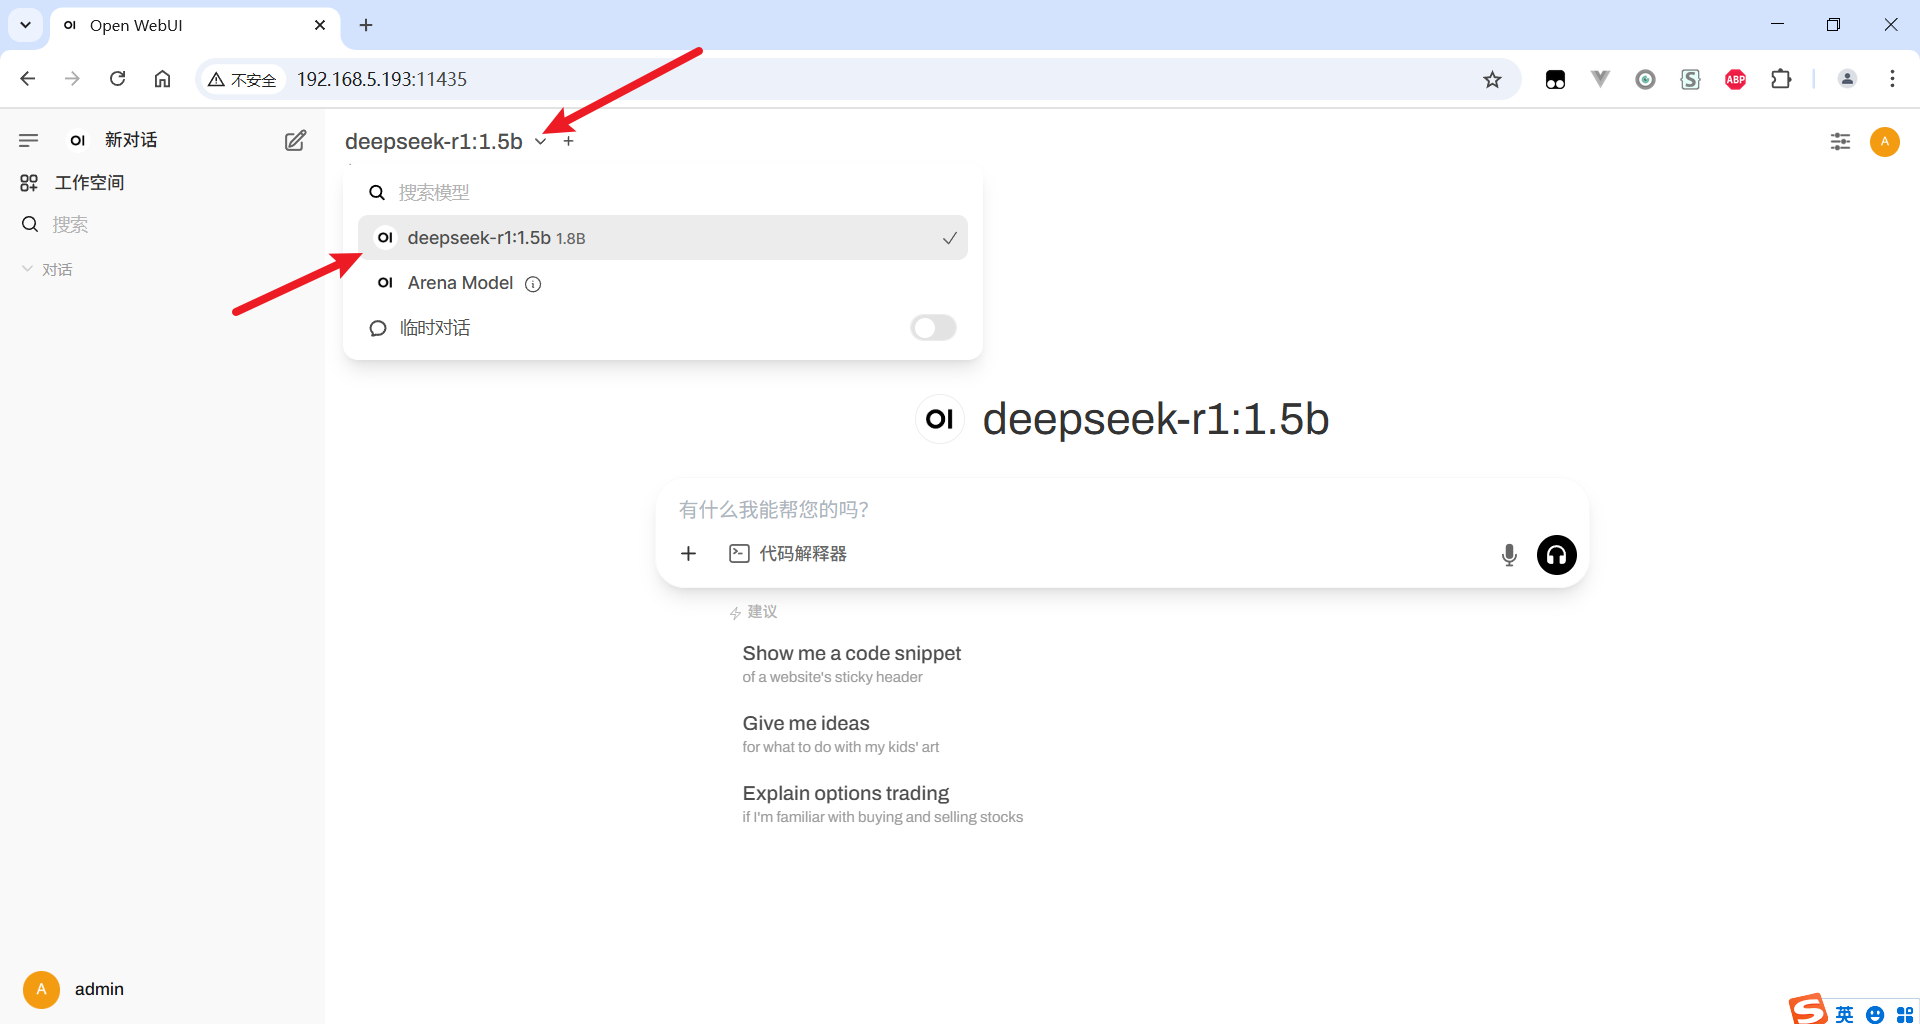Open the Extensions puzzle menu
Screen dimensions: 1920x1024
pos(1781,79)
